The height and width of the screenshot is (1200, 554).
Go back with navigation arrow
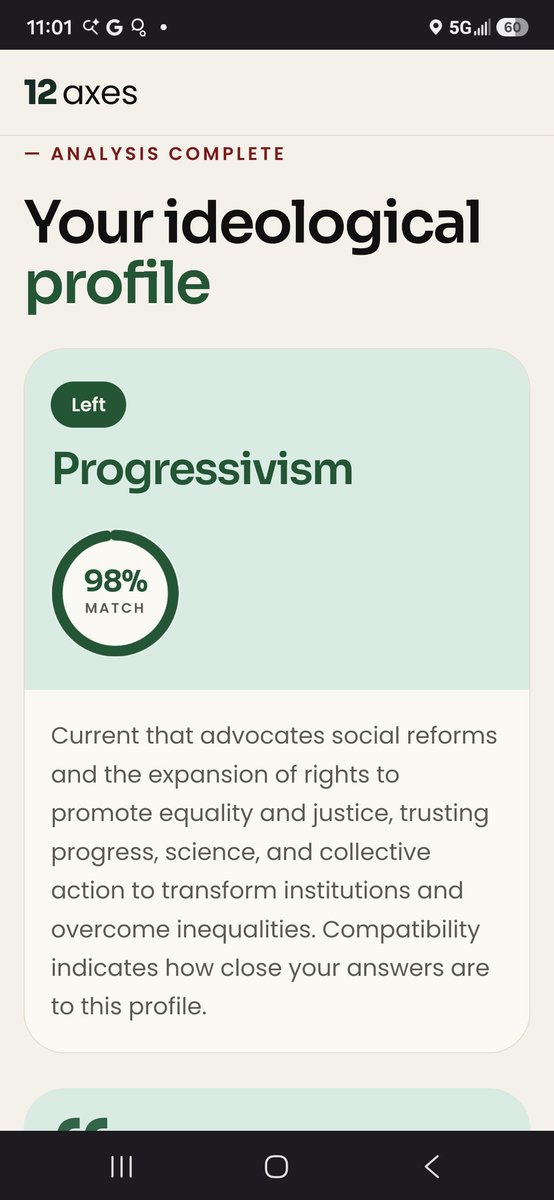[431, 1166]
